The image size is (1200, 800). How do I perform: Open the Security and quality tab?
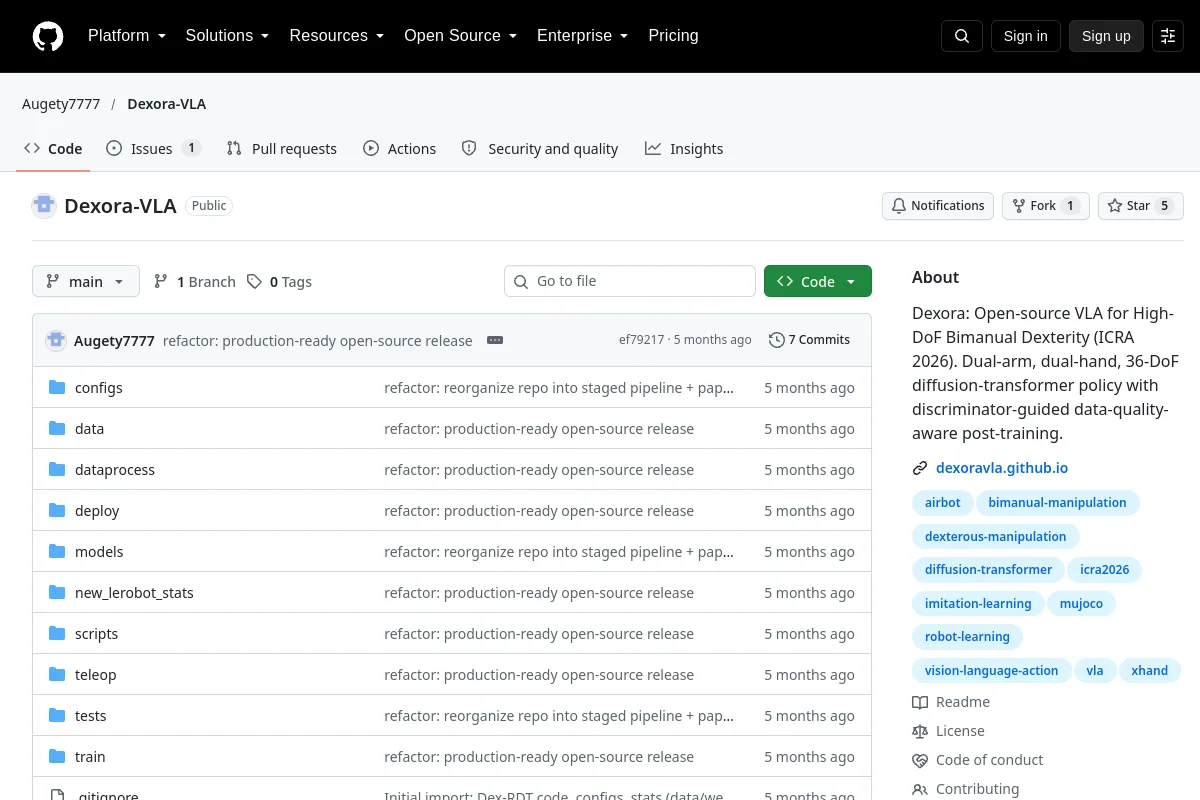(x=539, y=149)
